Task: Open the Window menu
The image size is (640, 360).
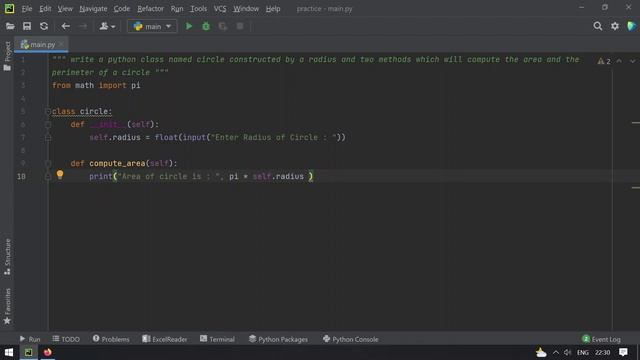Action: [246, 9]
